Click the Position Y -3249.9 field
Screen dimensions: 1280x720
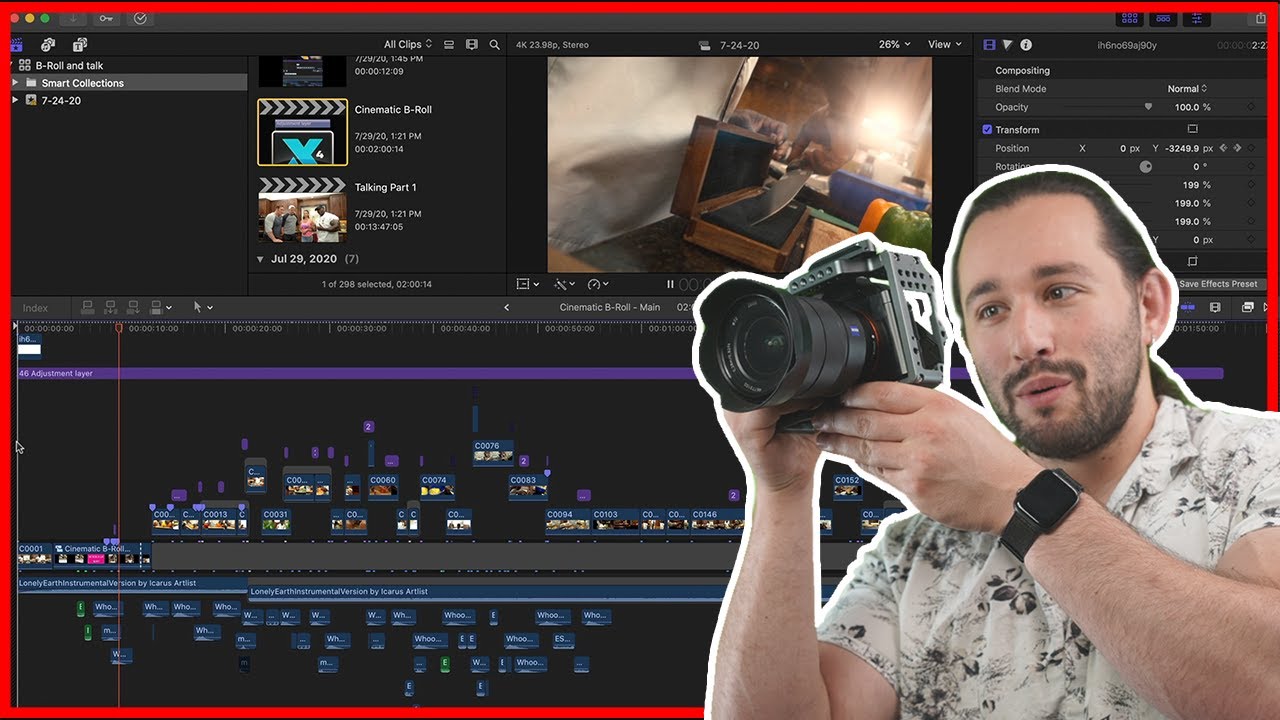[1188, 148]
